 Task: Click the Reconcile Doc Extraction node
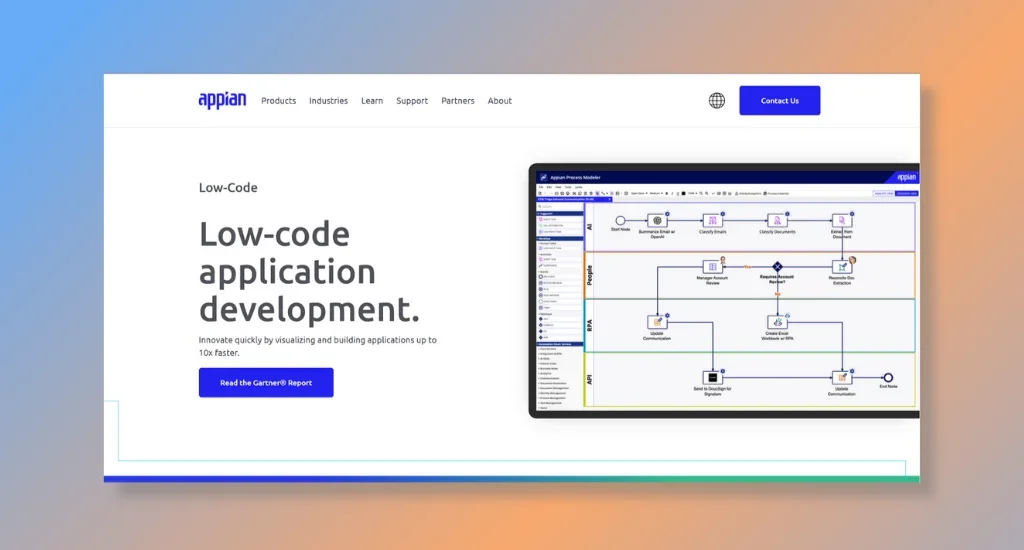(x=841, y=267)
